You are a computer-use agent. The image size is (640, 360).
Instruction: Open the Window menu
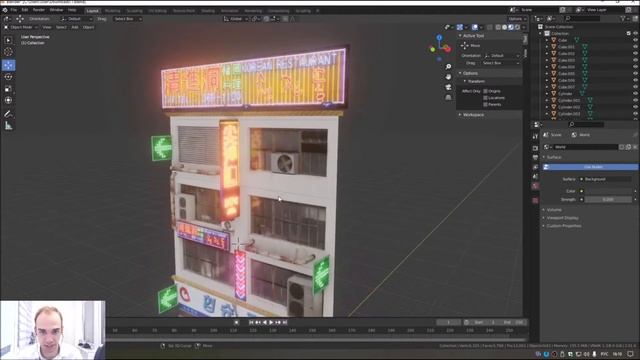tap(56, 10)
